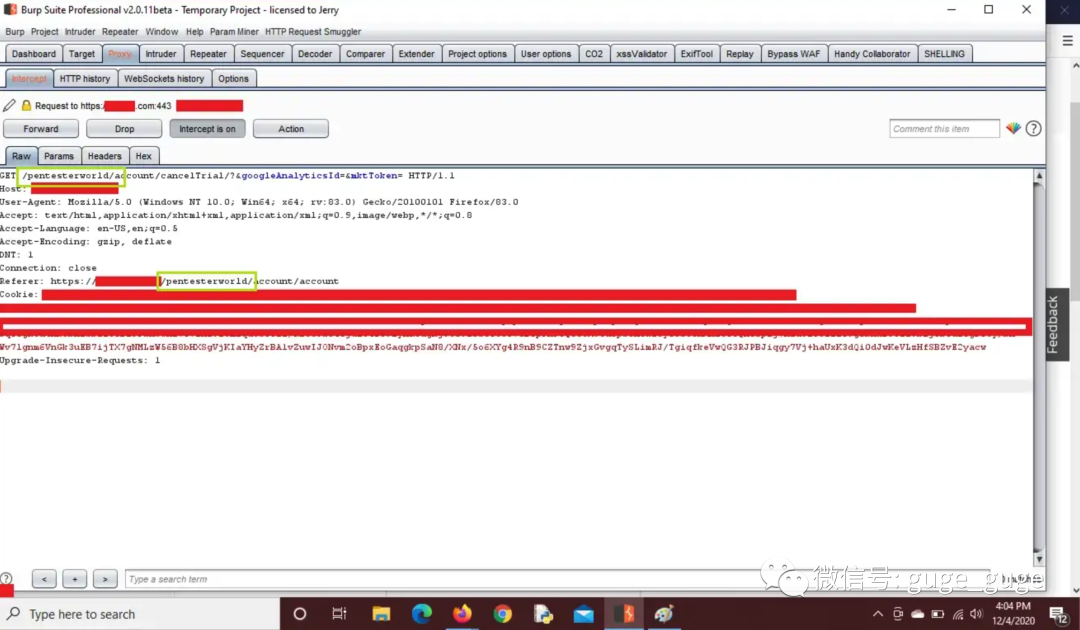Open the notification center icon
1080x630 pixels.
[1058, 613]
